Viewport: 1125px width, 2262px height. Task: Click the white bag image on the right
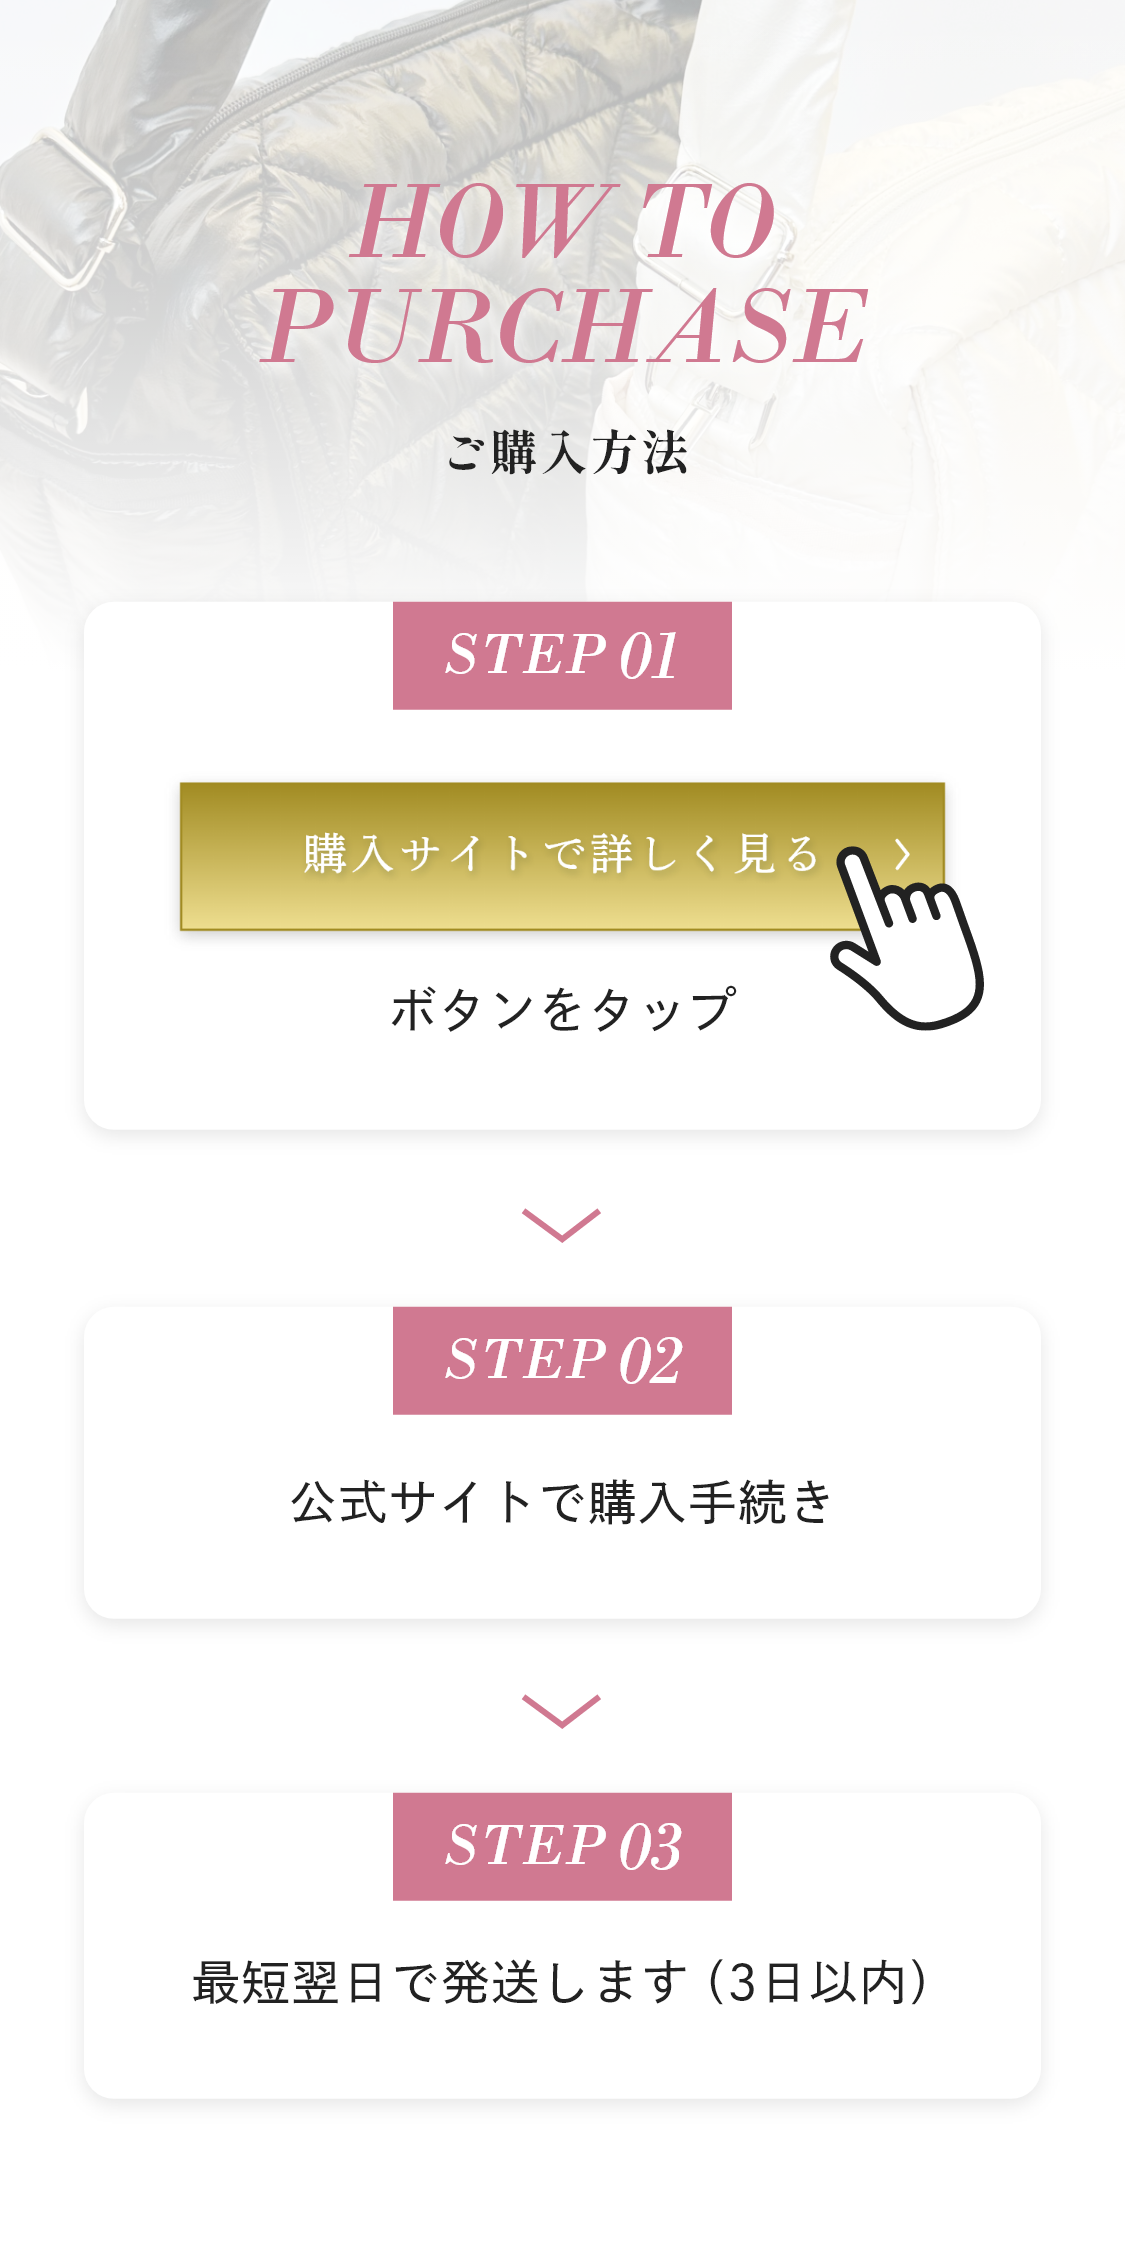pos(980,300)
